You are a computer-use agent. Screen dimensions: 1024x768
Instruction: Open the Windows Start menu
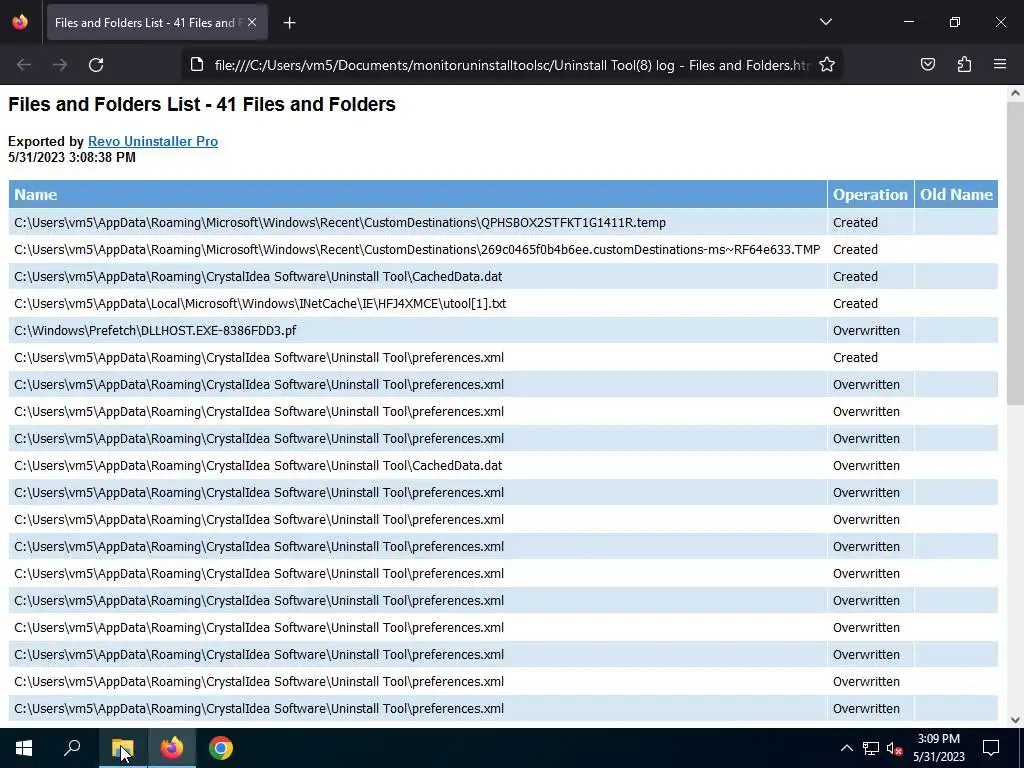pyautogui.click(x=24, y=748)
